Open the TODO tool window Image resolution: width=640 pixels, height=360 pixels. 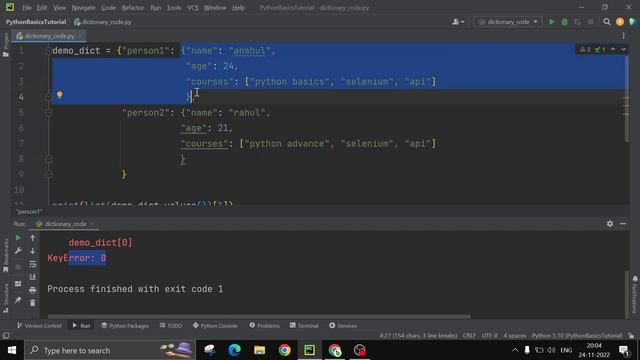click(x=171, y=325)
